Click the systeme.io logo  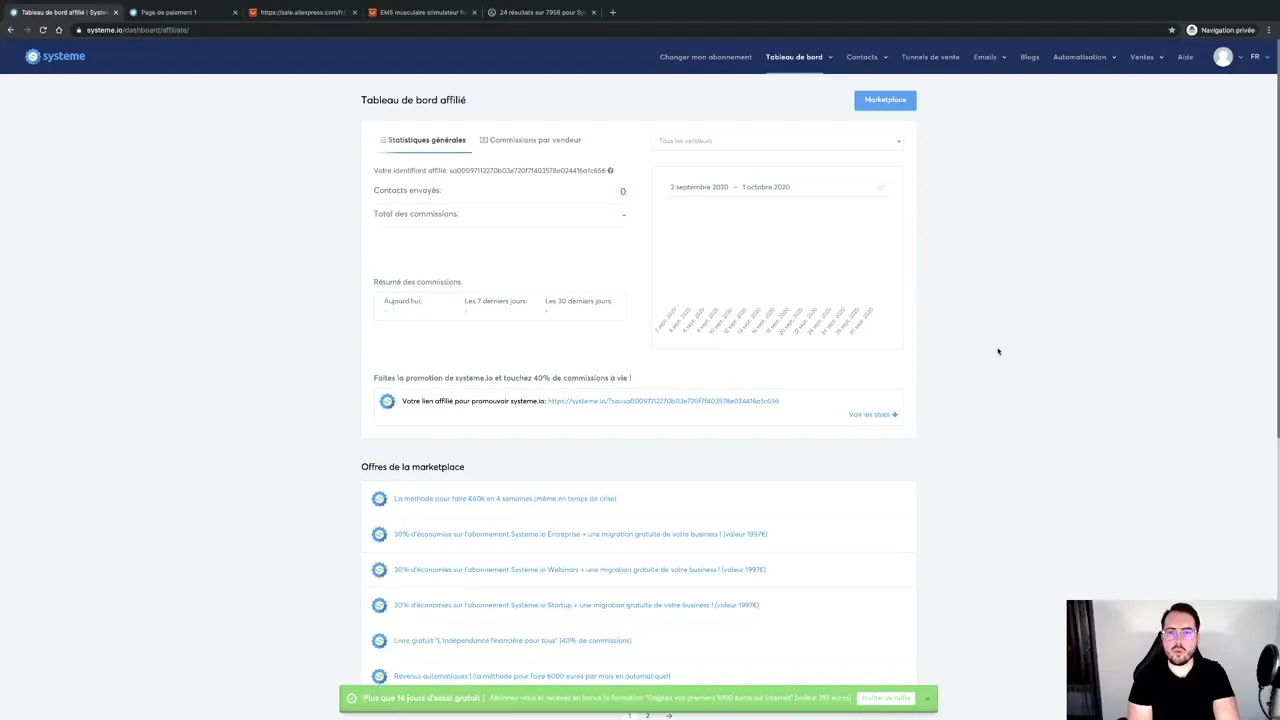click(x=55, y=56)
